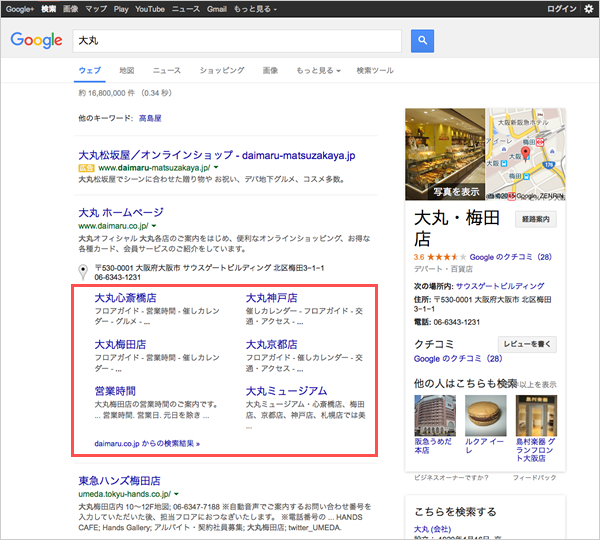This screenshot has height=540, width=600.
Task: Click the star rating of 大丸・梅田店
Action: click(447, 257)
